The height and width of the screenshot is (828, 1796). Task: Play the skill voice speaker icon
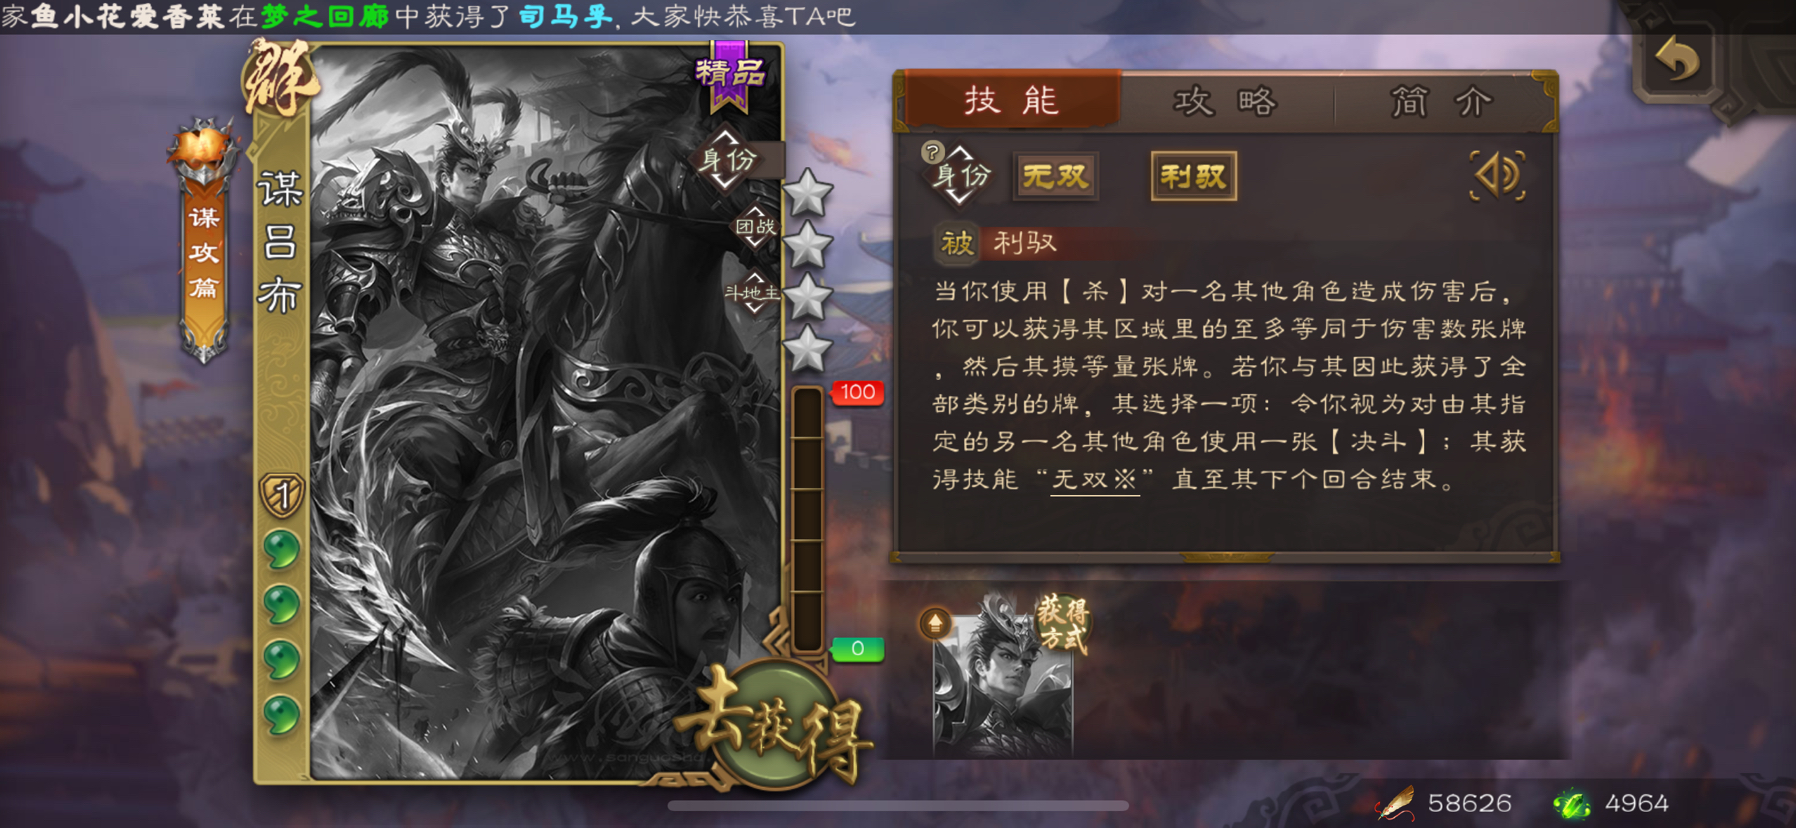coord(1497,176)
